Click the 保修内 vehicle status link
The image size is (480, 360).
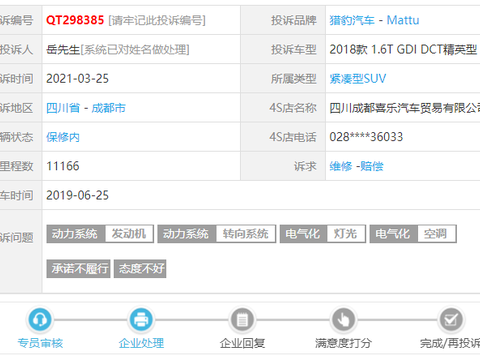click(x=63, y=137)
